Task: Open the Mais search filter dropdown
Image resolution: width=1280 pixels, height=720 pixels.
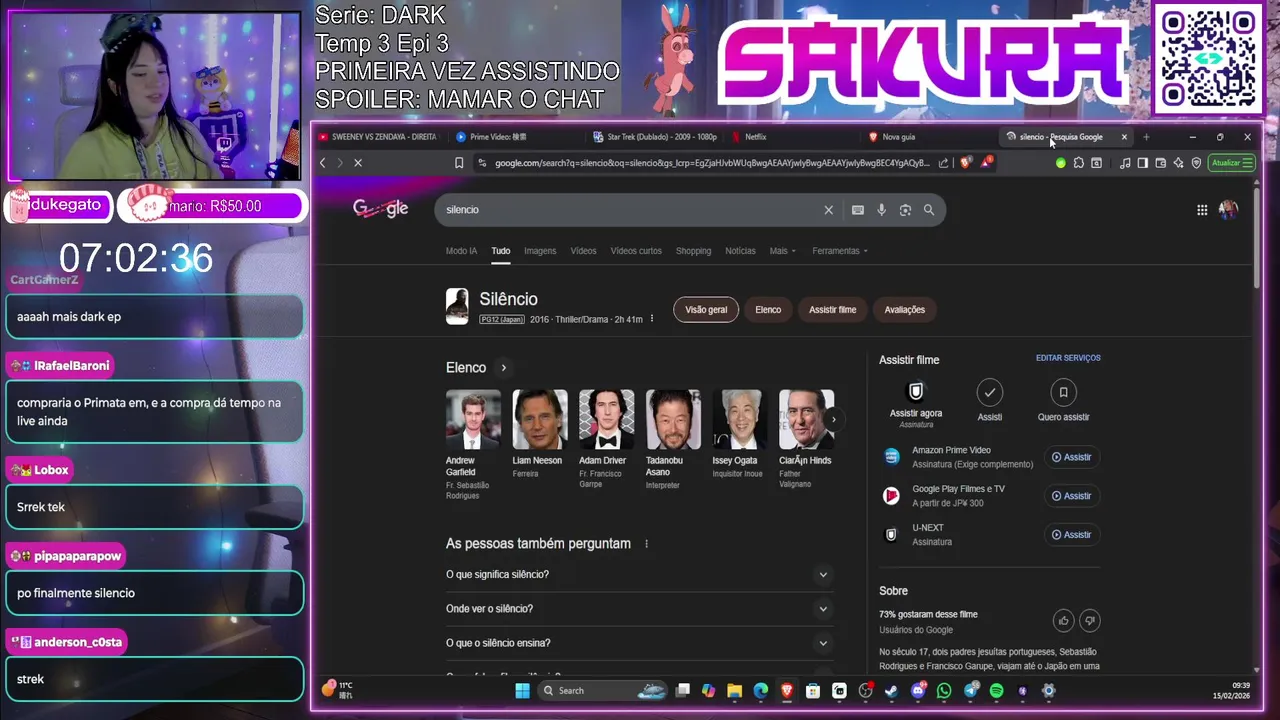Action: (x=783, y=251)
